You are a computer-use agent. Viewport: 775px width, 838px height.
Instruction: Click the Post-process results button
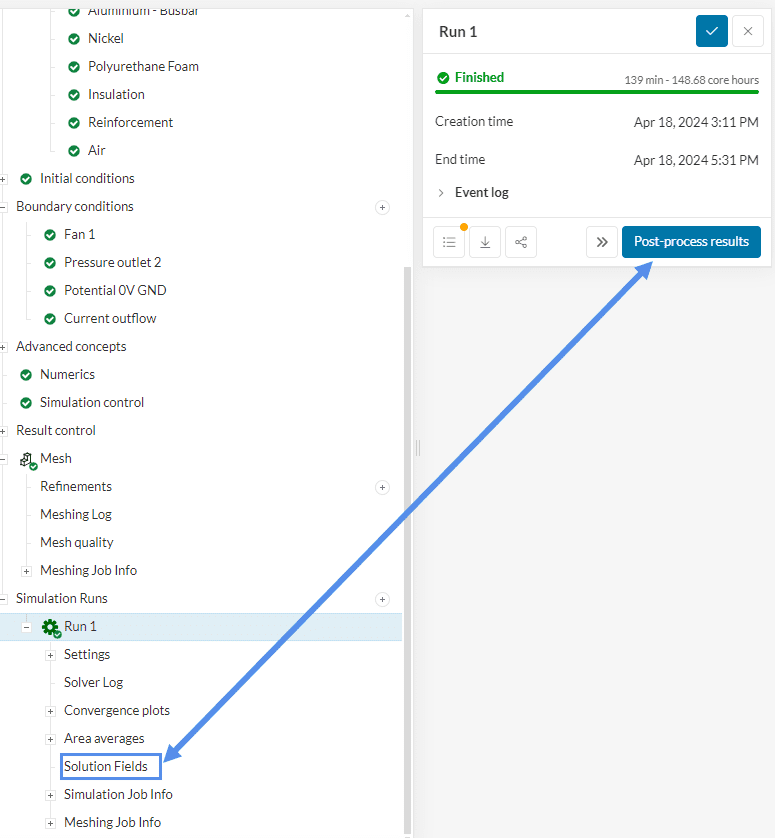[x=691, y=242]
